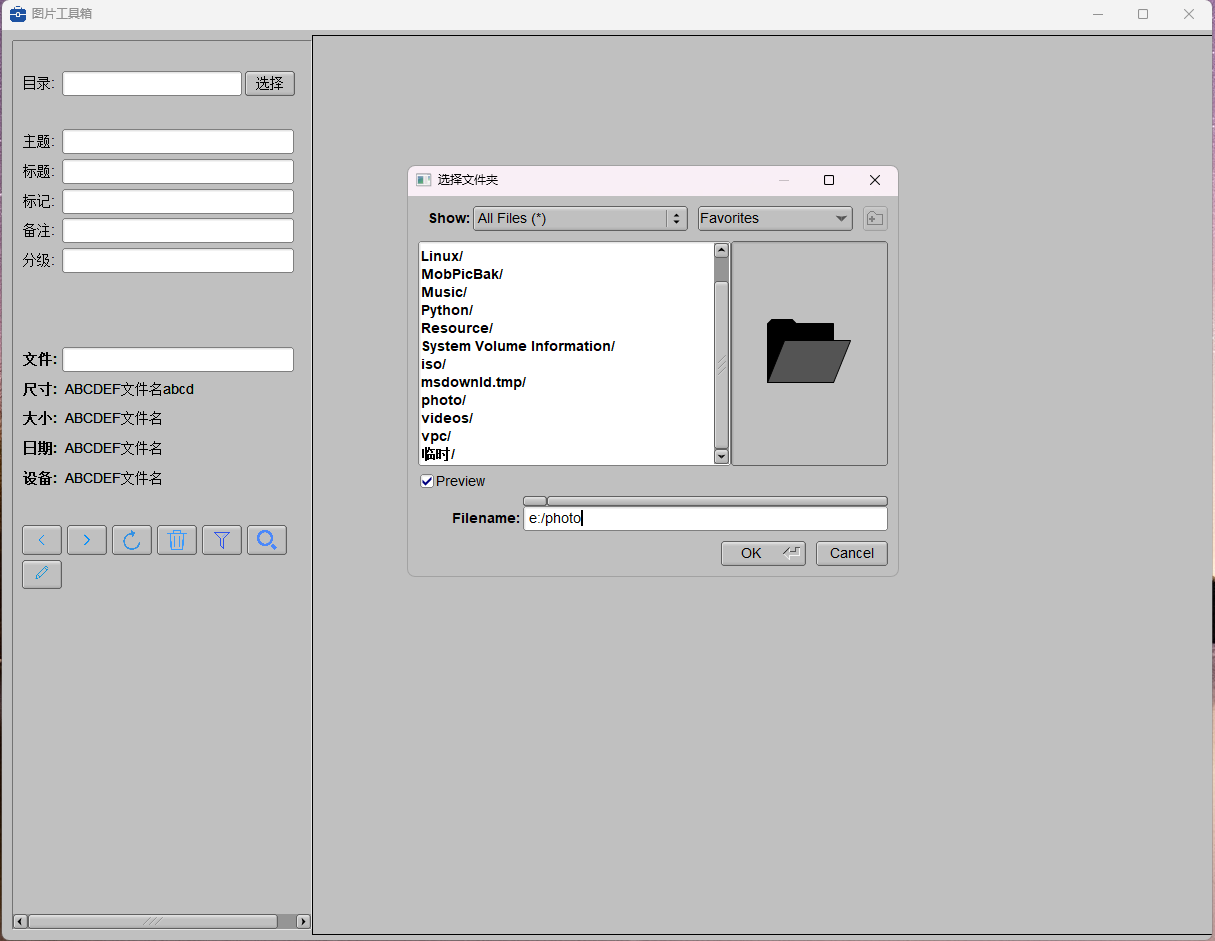Open the filter funnel icon

[222, 540]
